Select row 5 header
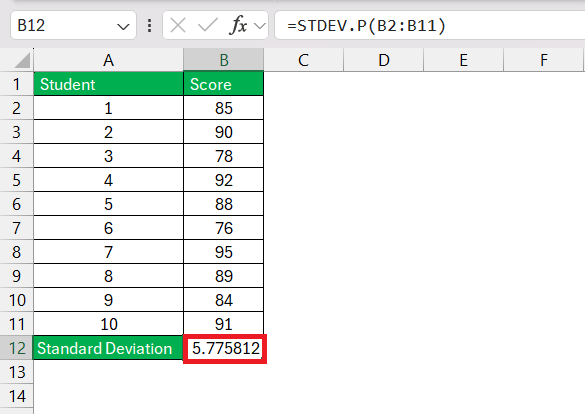Screen dimensions: 585x414 tap(16, 180)
